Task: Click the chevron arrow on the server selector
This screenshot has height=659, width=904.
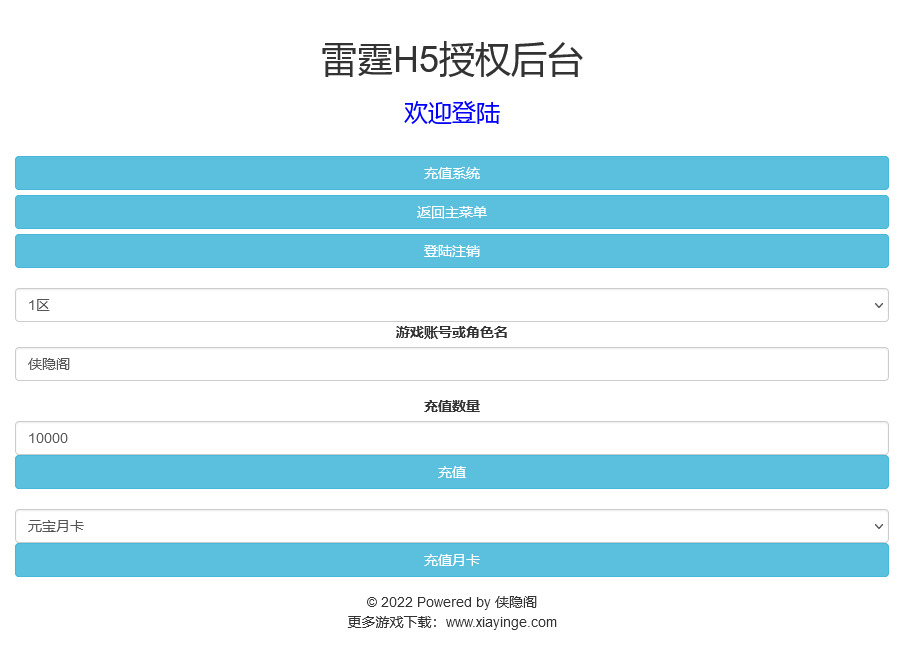Action: 878,305
